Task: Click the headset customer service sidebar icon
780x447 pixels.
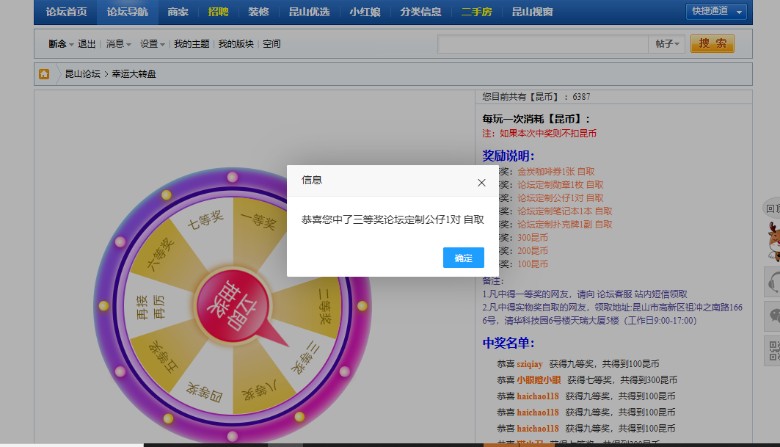Action: 772,282
